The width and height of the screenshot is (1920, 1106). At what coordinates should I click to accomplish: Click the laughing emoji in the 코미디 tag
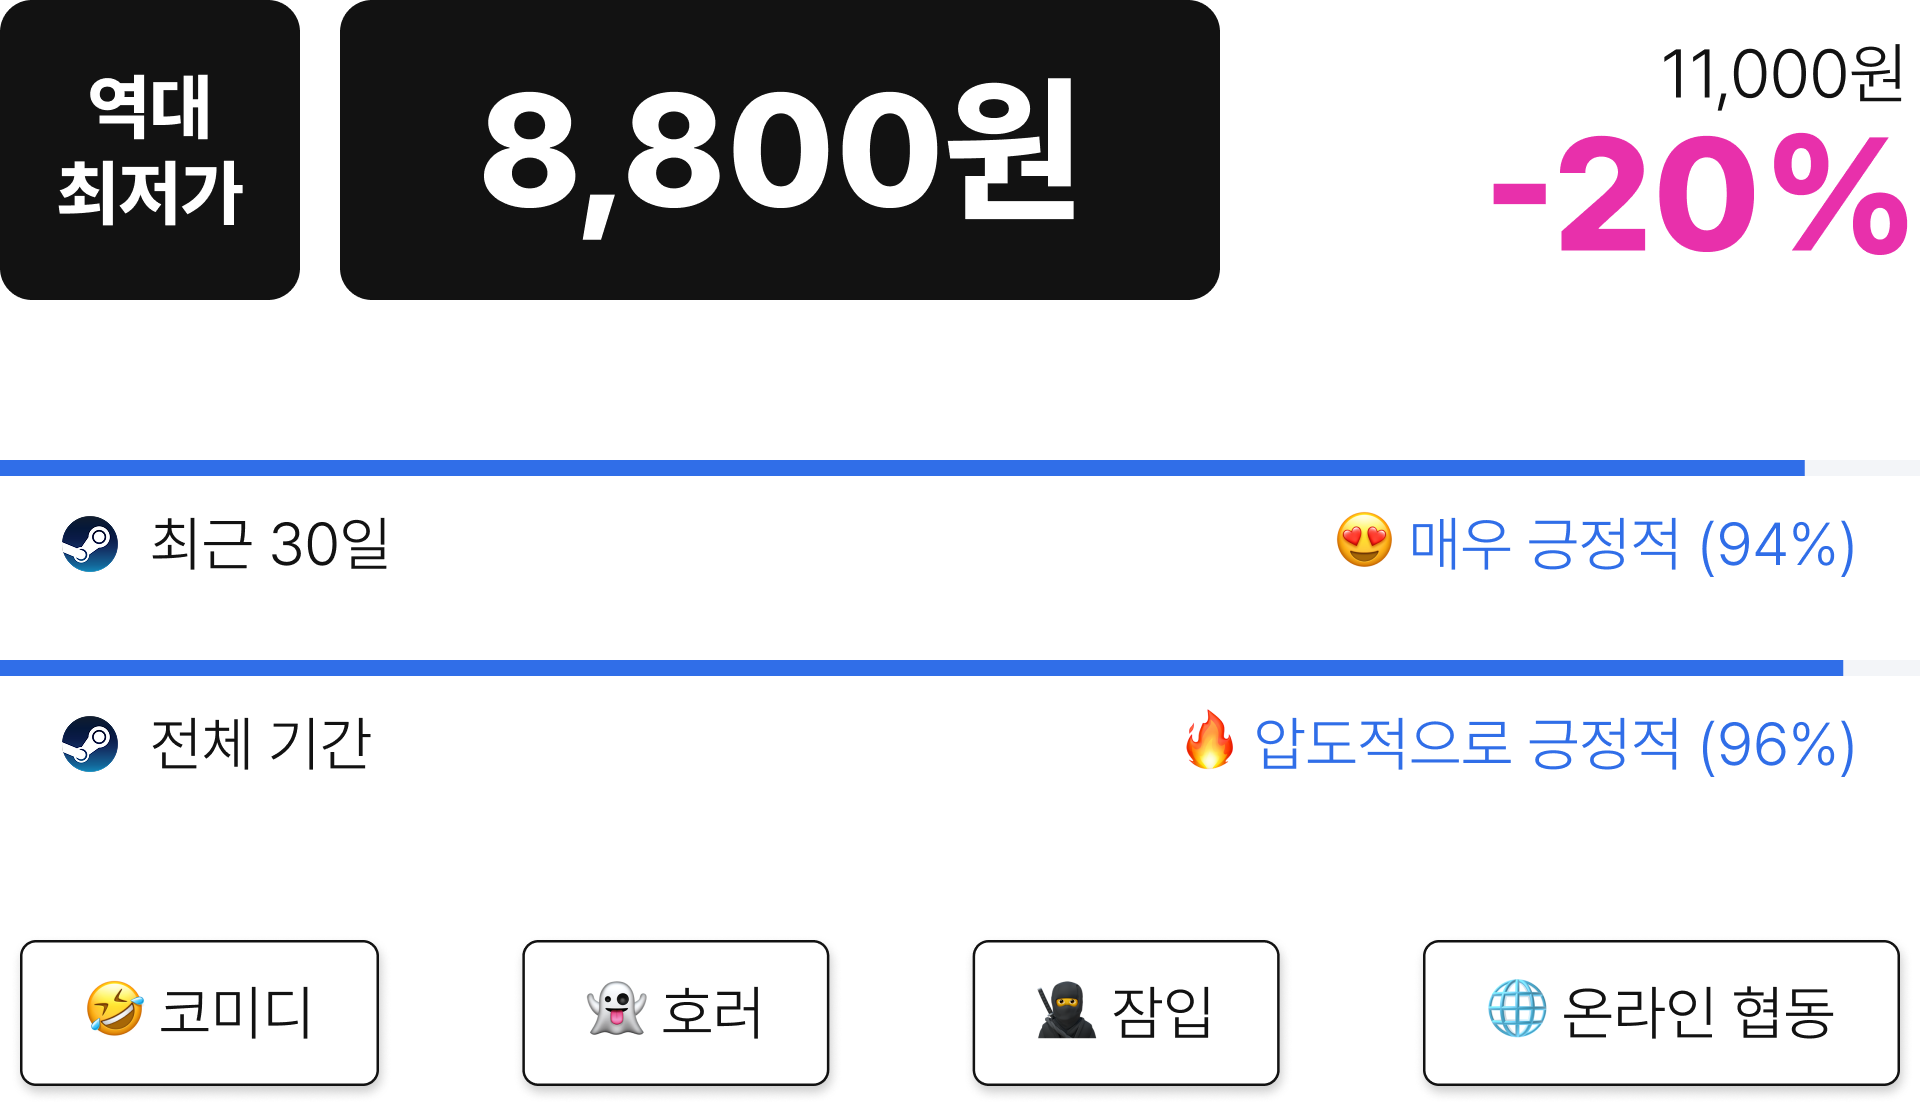(x=114, y=1009)
